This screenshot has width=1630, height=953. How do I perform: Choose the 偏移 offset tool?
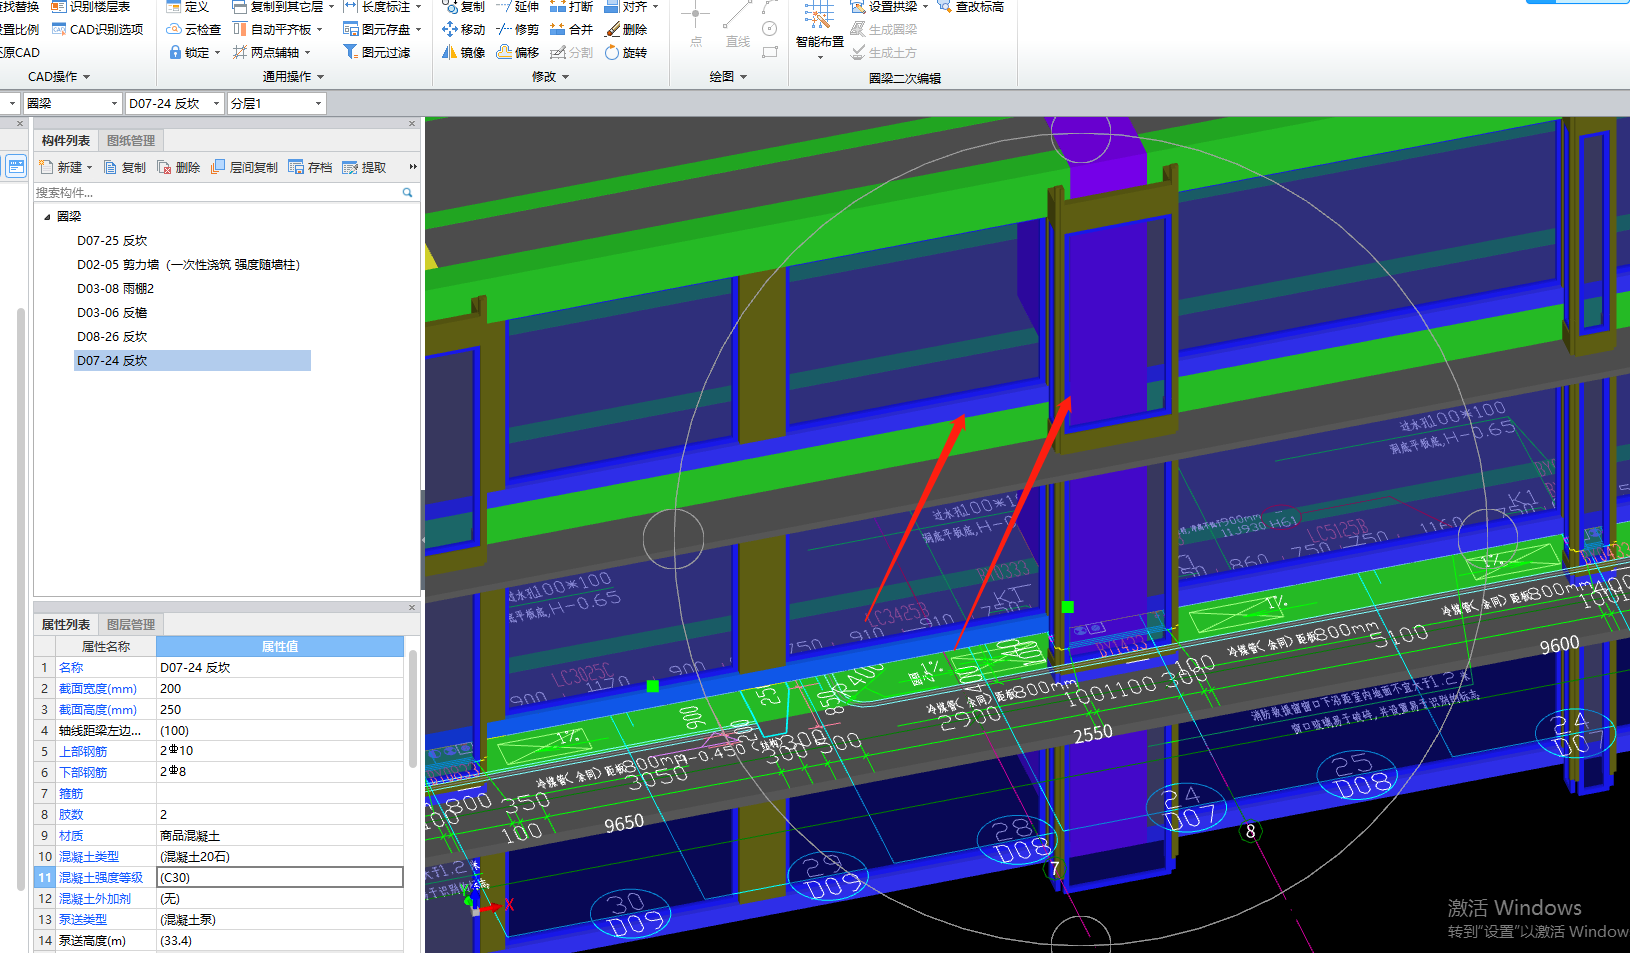518,52
